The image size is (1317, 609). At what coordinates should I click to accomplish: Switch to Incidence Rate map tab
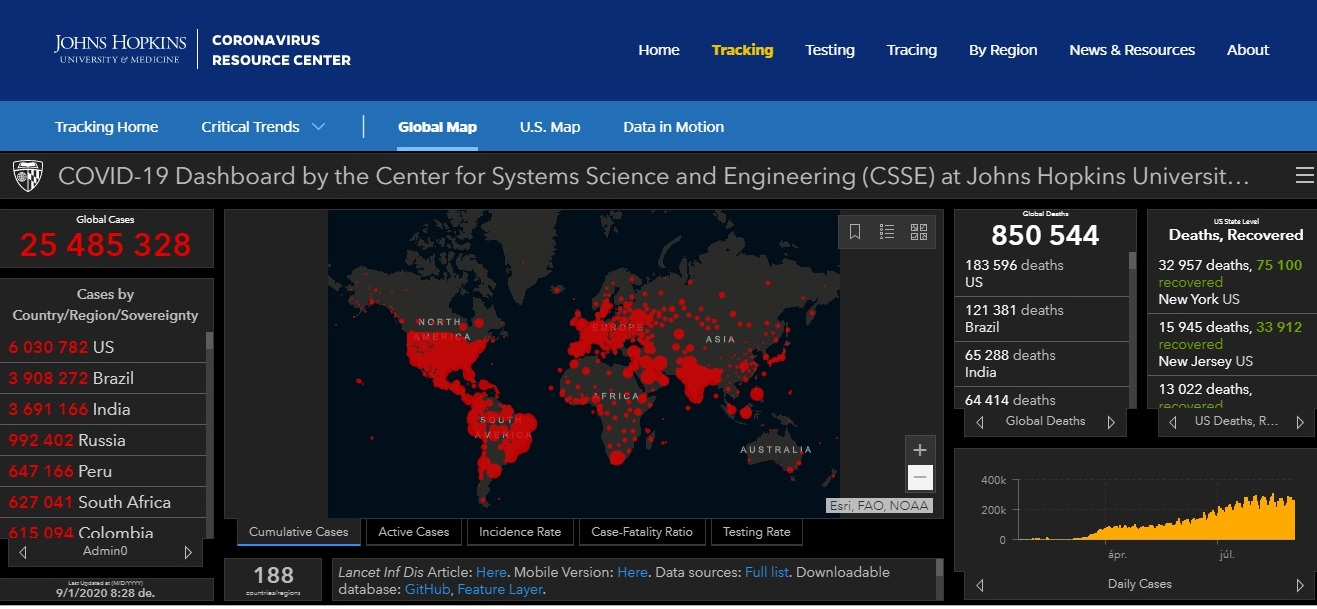[520, 532]
